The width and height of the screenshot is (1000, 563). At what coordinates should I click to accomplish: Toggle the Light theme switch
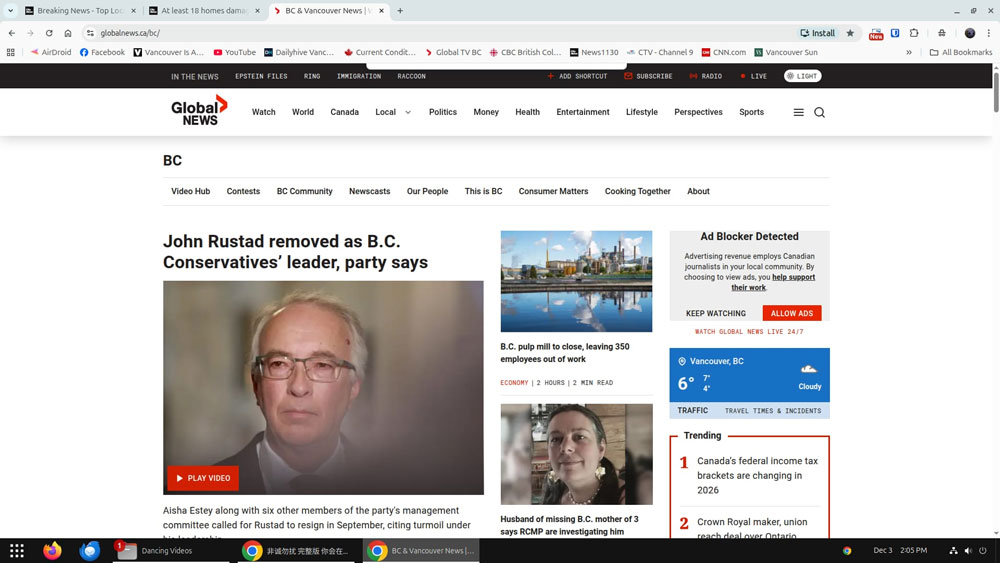pos(802,76)
